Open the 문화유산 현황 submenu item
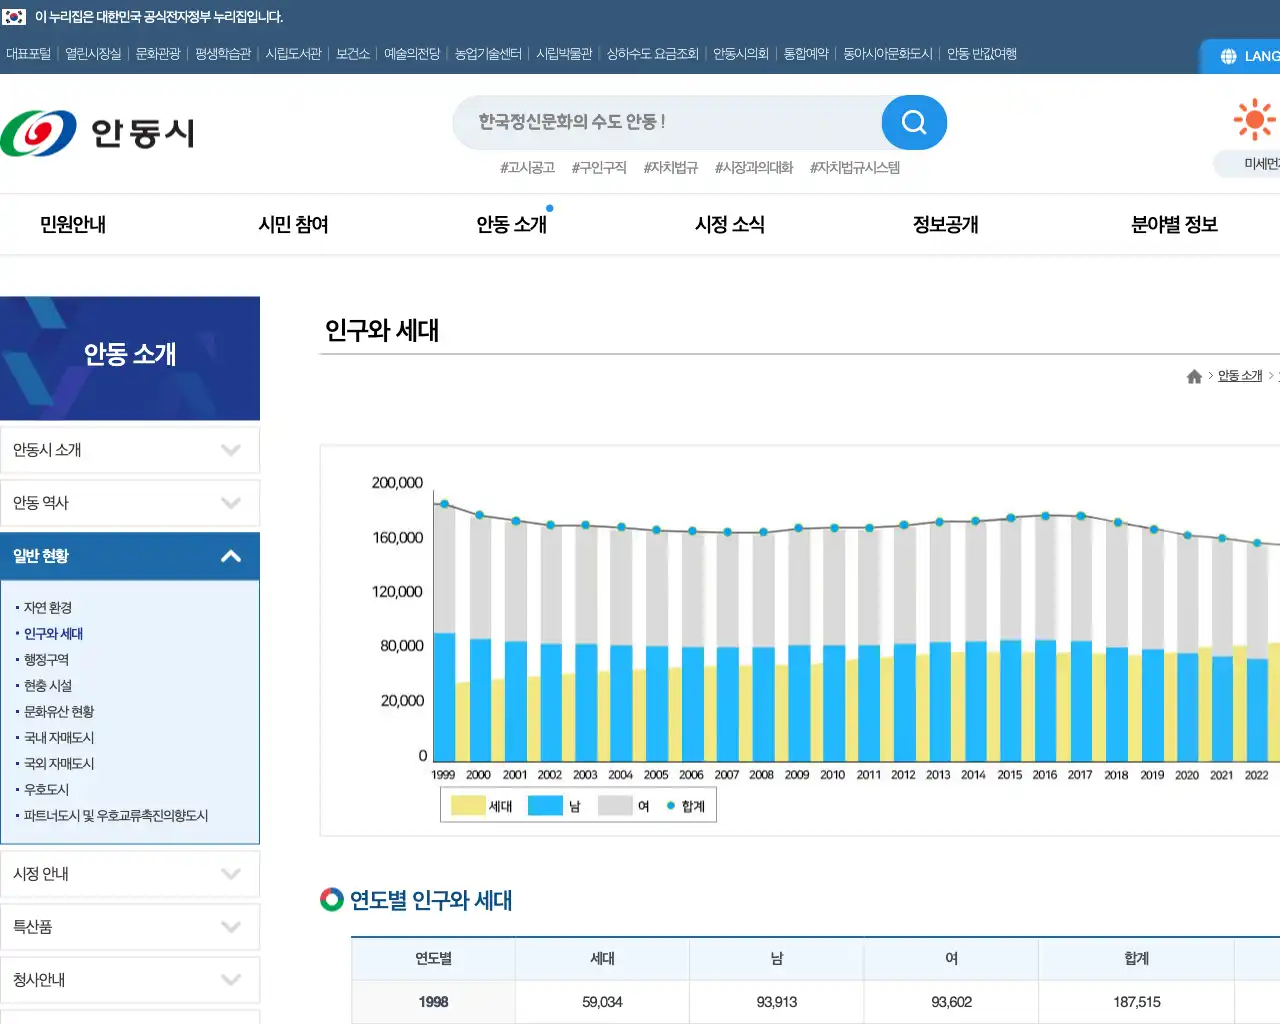The height and width of the screenshot is (1024, 1280). [59, 712]
